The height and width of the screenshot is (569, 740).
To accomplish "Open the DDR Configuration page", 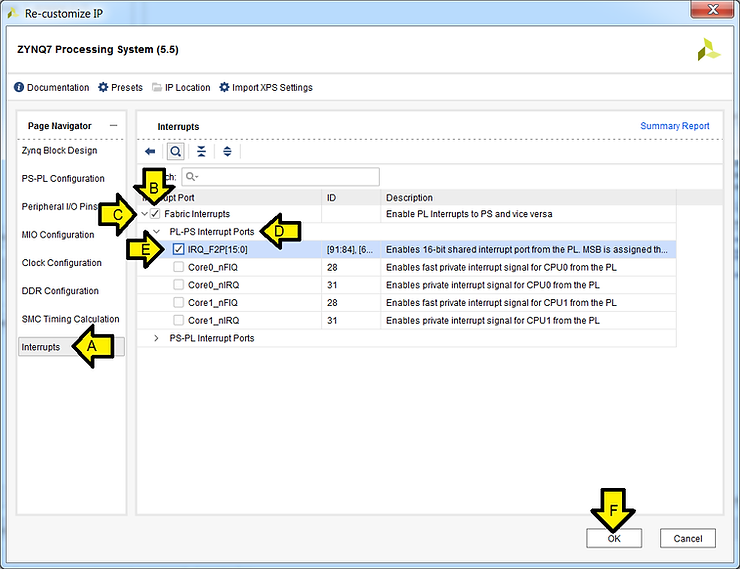I will tap(60, 291).
